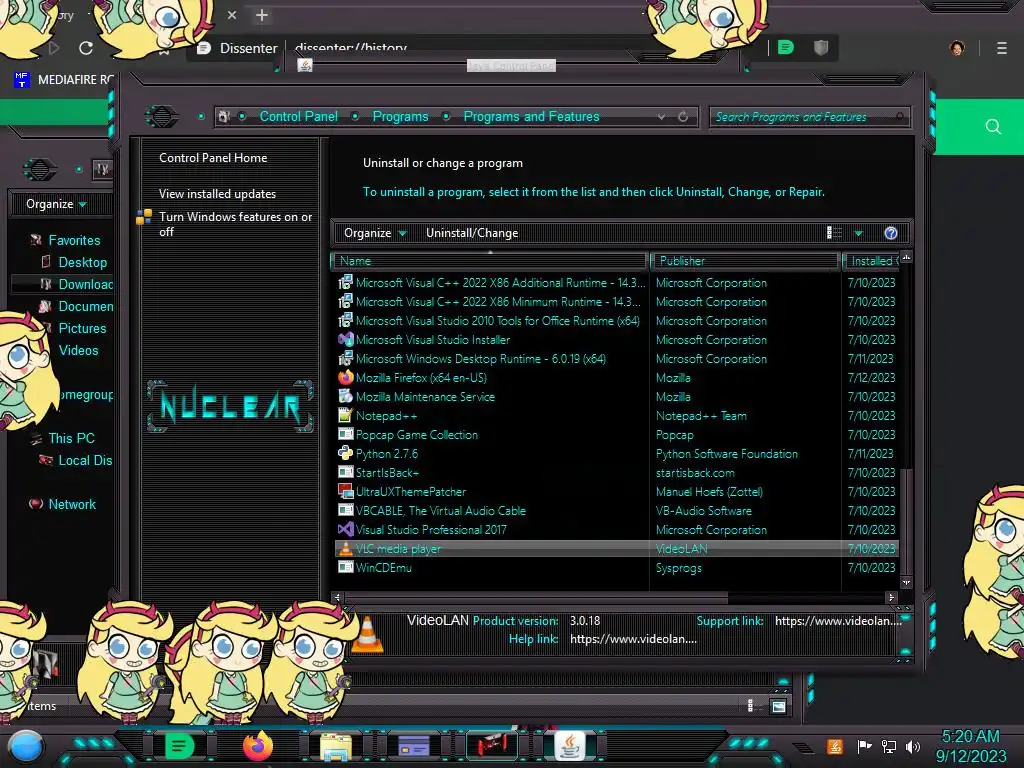
Task: Click the MediaFire search magnifier icon
Action: (x=993, y=127)
